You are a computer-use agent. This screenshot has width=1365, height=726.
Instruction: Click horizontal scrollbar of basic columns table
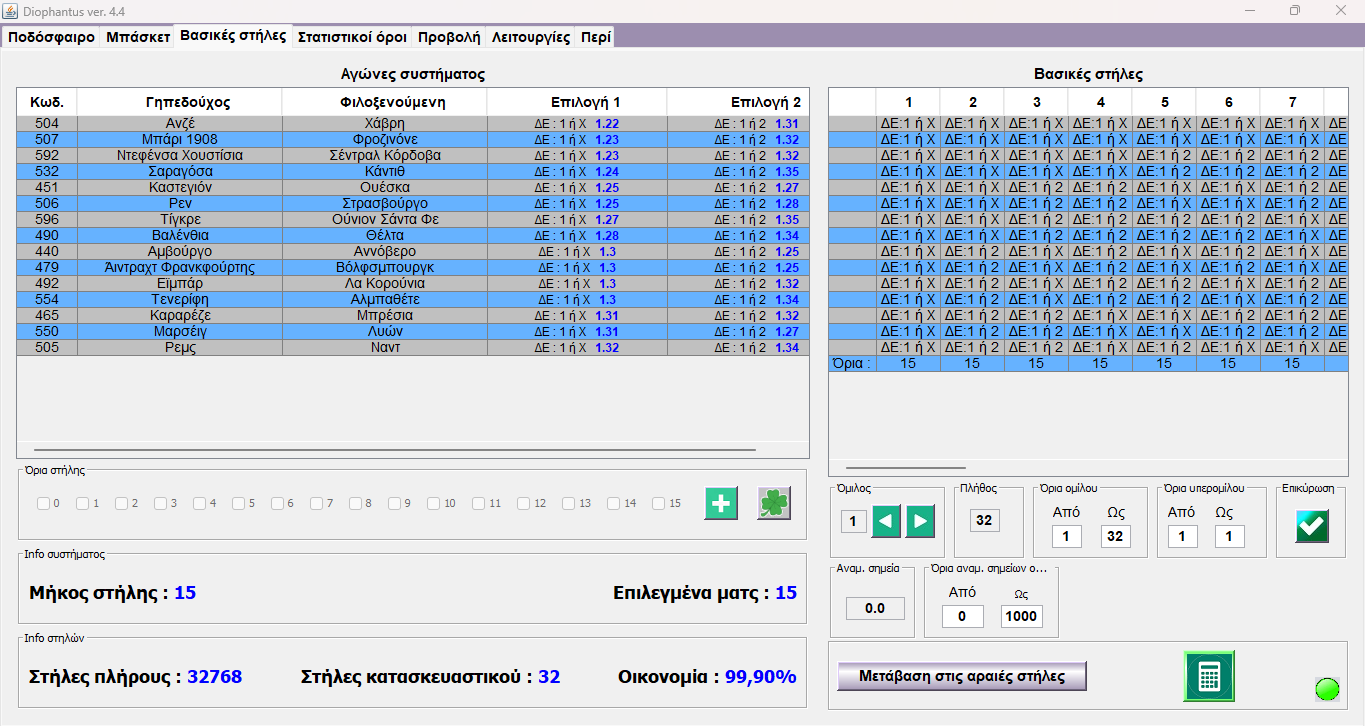(906, 467)
